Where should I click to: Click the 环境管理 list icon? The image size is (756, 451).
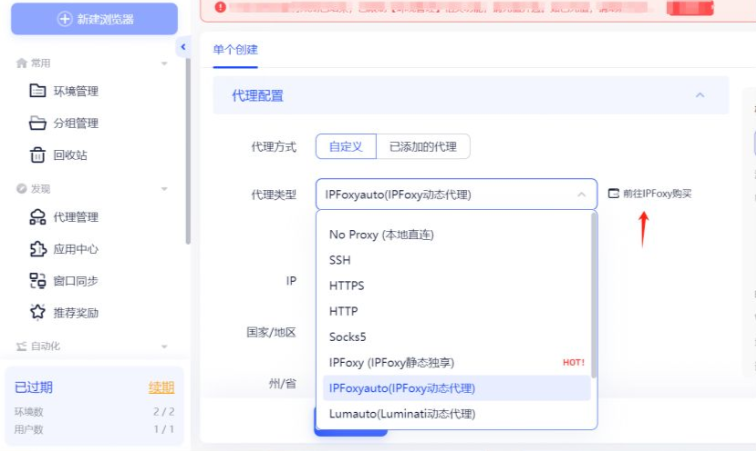pyautogui.click(x=38, y=91)
